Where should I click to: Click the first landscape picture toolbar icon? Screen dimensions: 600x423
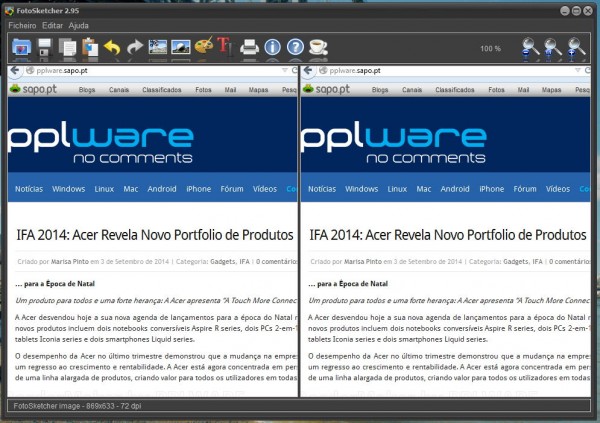pyautogui.click(x=158, y=47)
